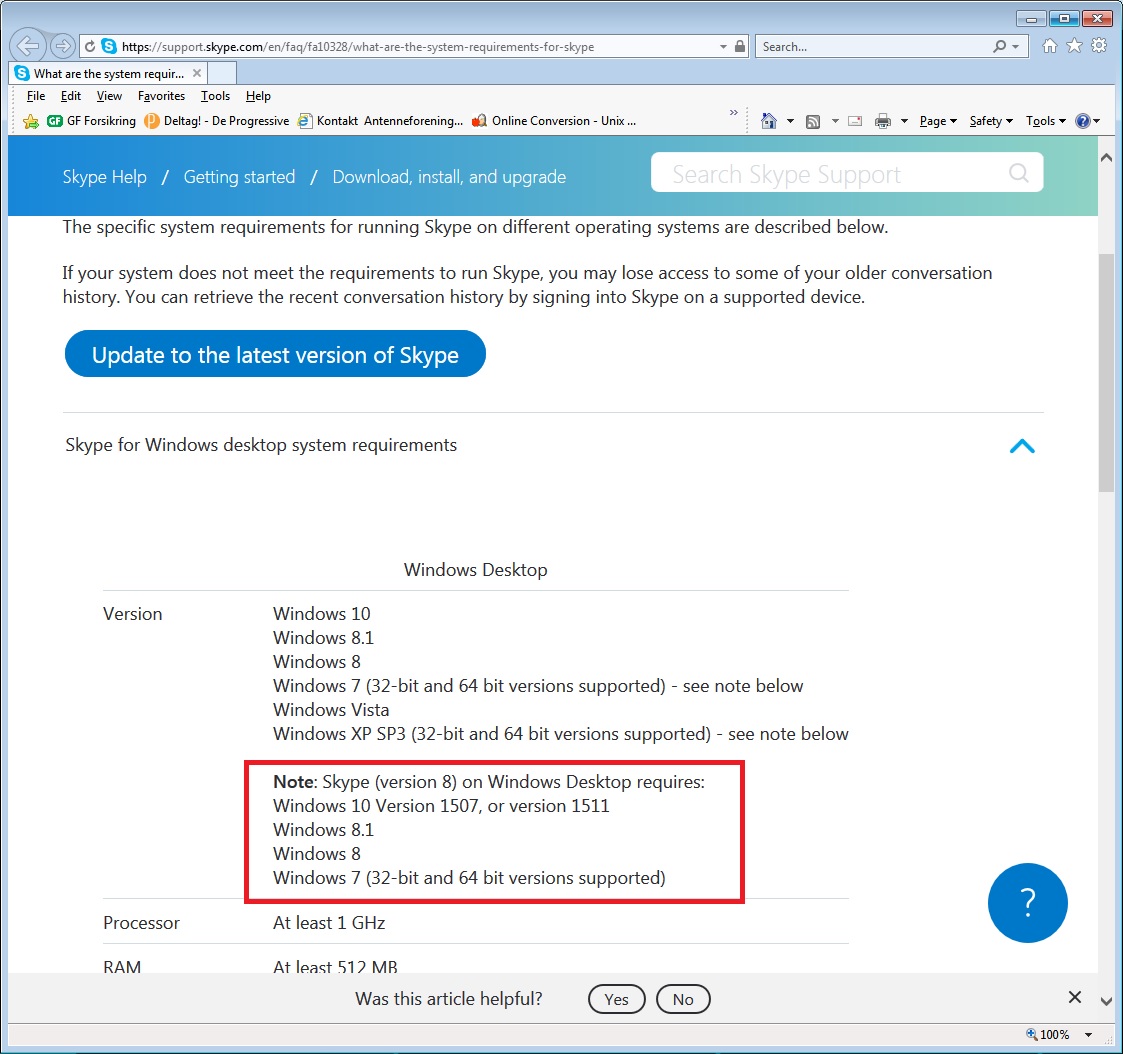1123x1054 pixels.
Task: Click the Skype Support search magnifier icon
Action: tap(1018, 173)
